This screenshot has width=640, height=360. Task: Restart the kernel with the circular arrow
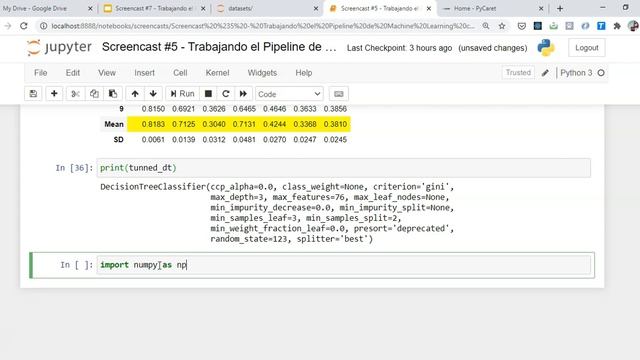226,94
